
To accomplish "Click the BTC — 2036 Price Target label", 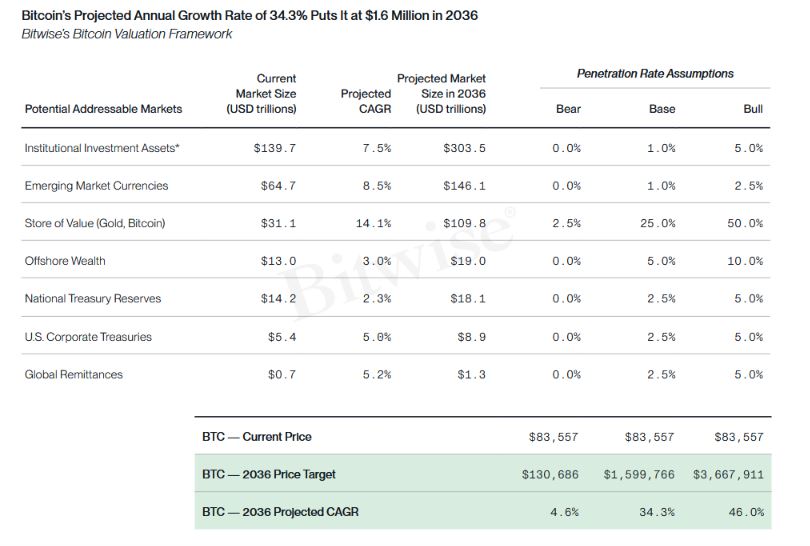I will coord(269,474).
